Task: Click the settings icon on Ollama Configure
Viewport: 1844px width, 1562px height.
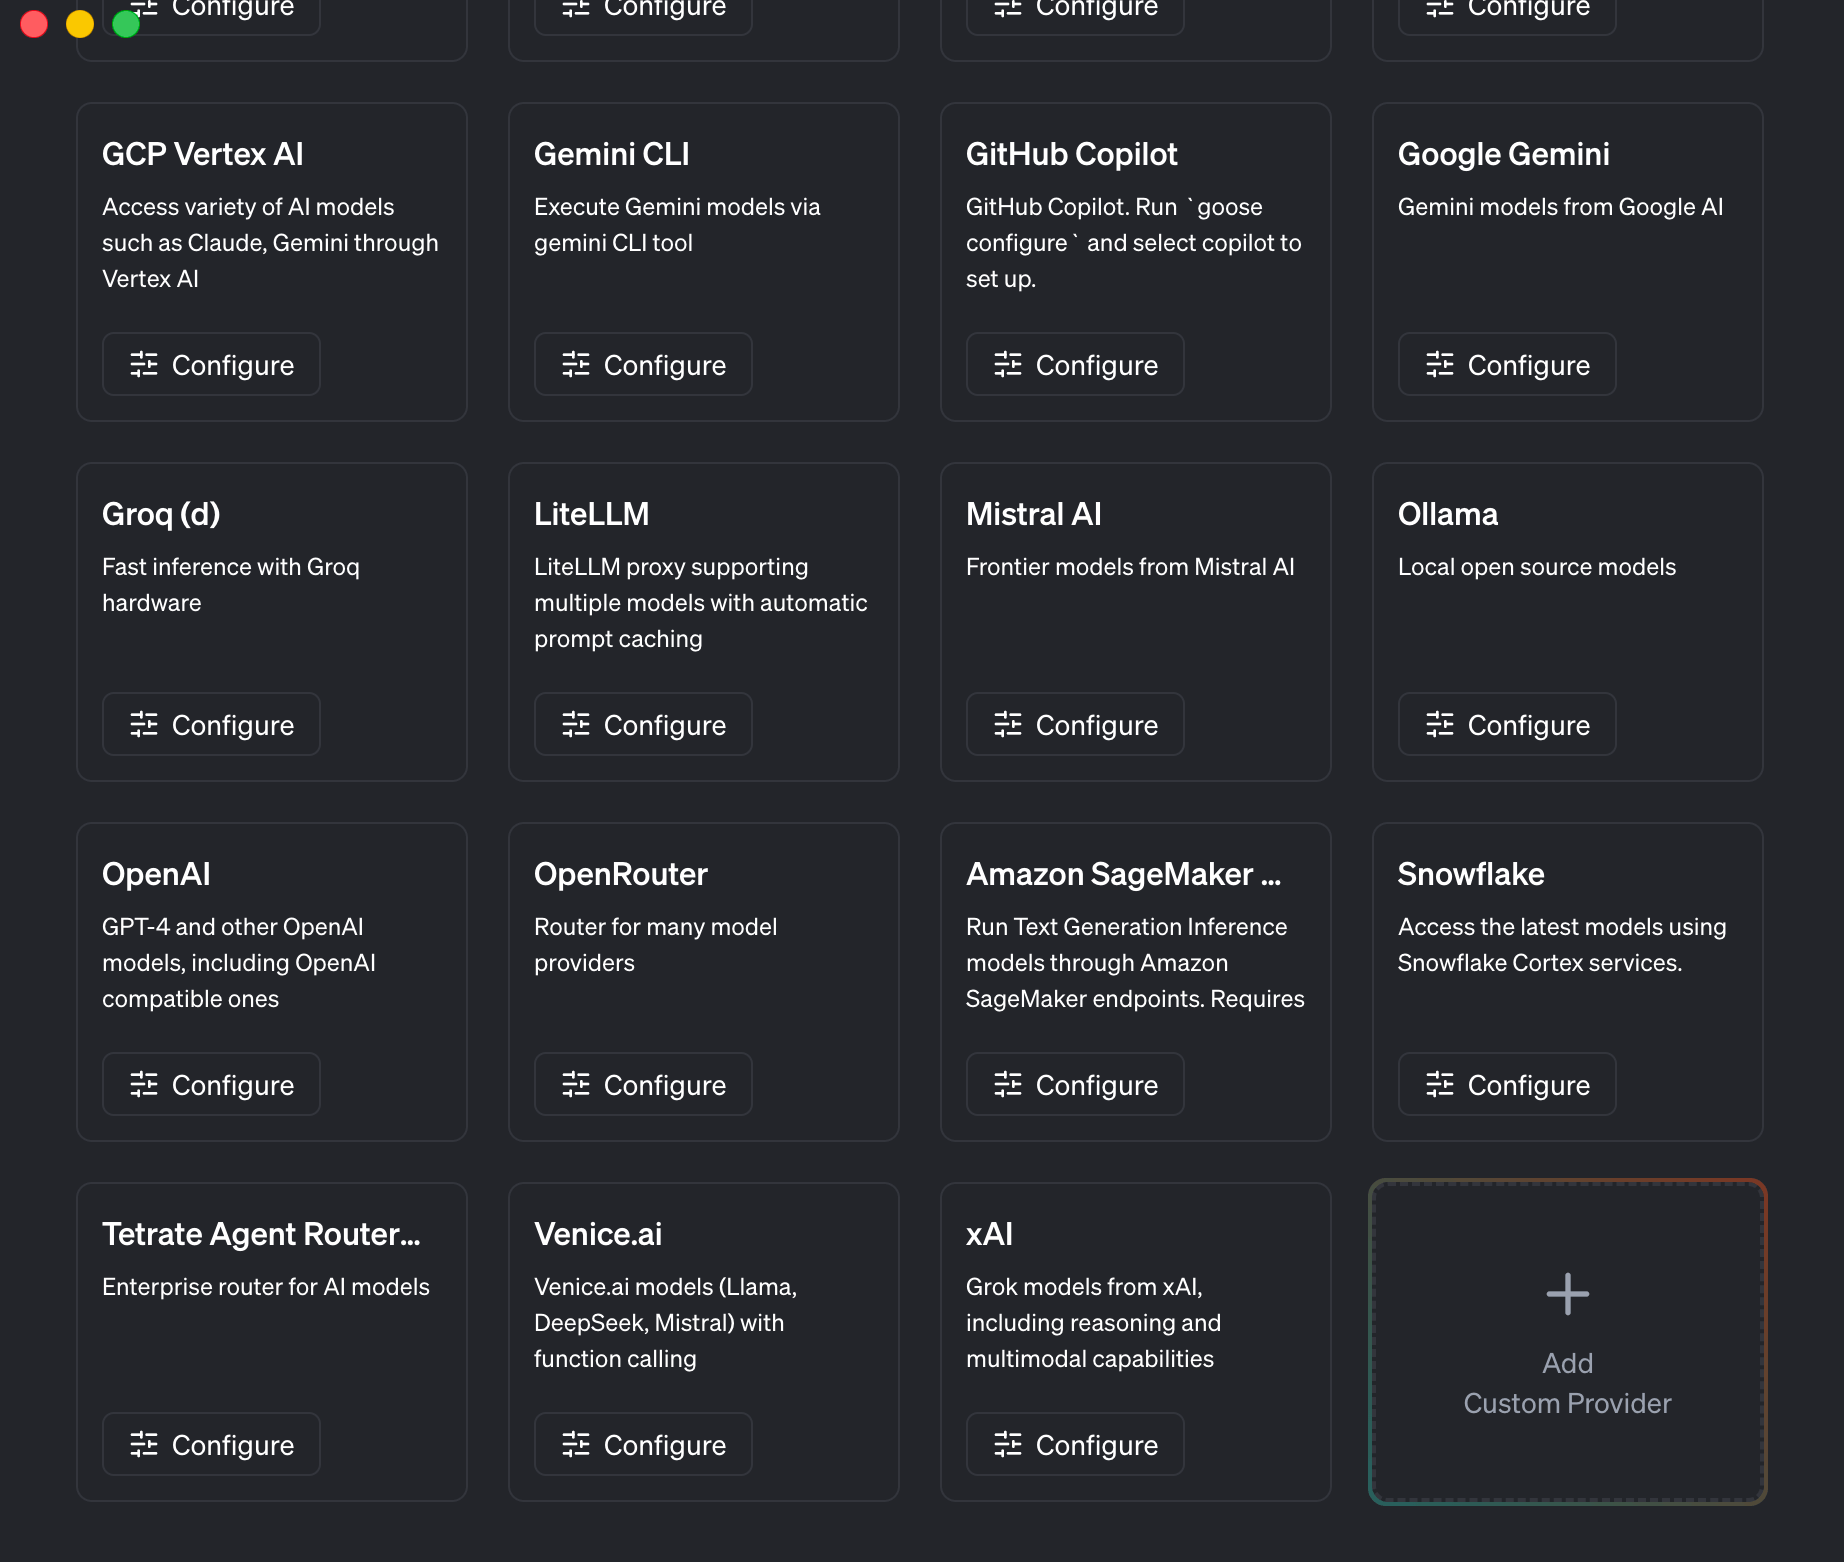Action: 1439,724
